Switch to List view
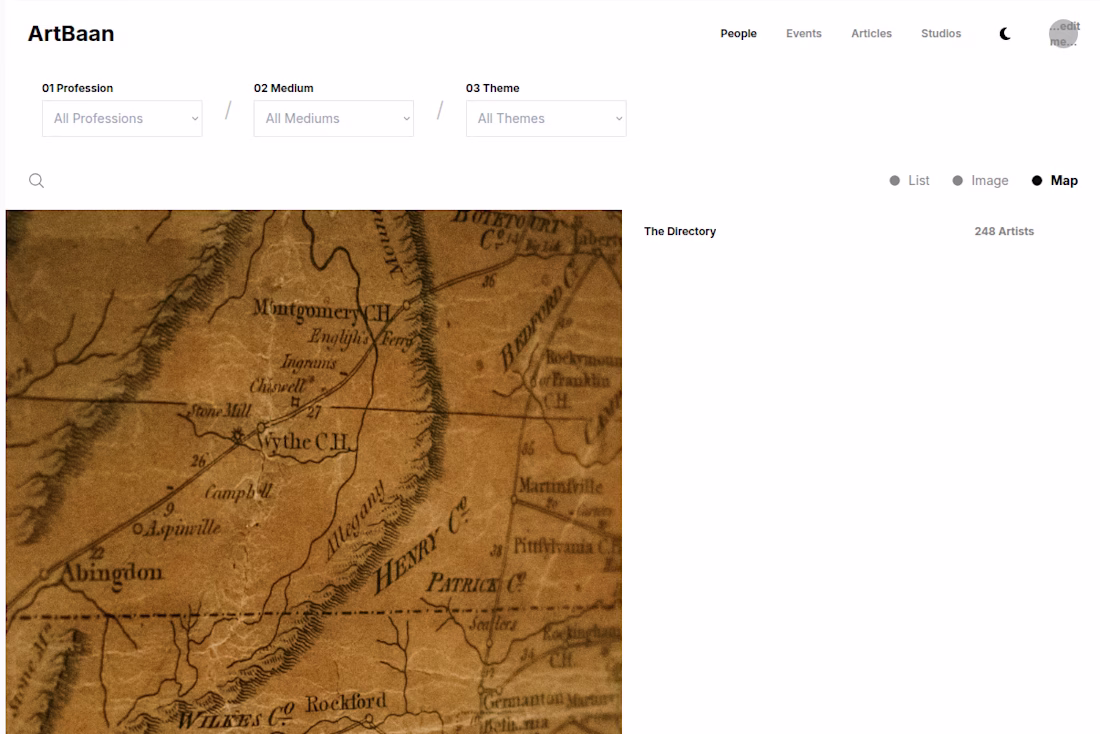The image size is (1100, 734). click(x=909, y=181)
